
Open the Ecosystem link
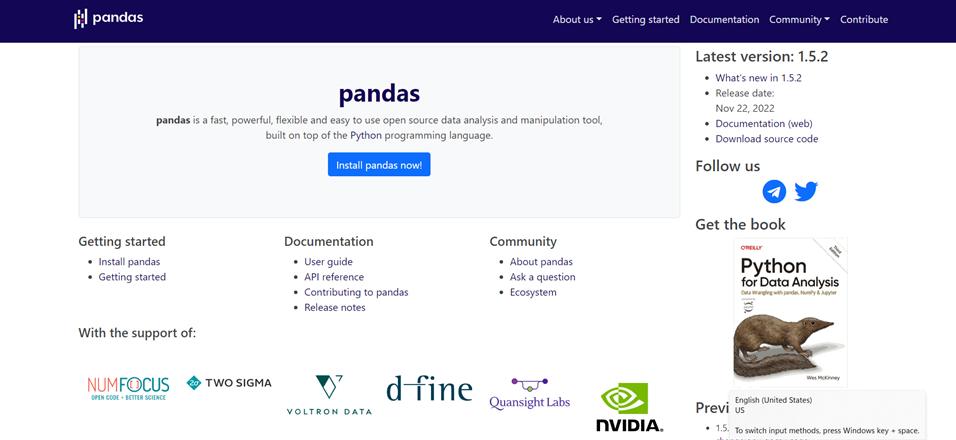click(x=533, y=292)
